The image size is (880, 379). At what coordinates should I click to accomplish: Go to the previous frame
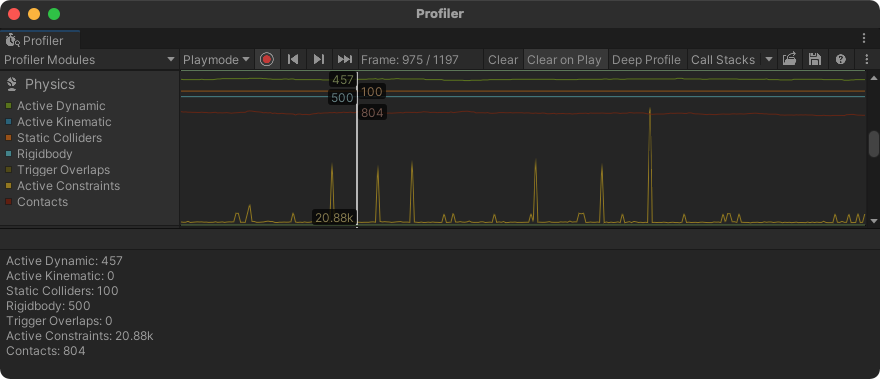292,60
